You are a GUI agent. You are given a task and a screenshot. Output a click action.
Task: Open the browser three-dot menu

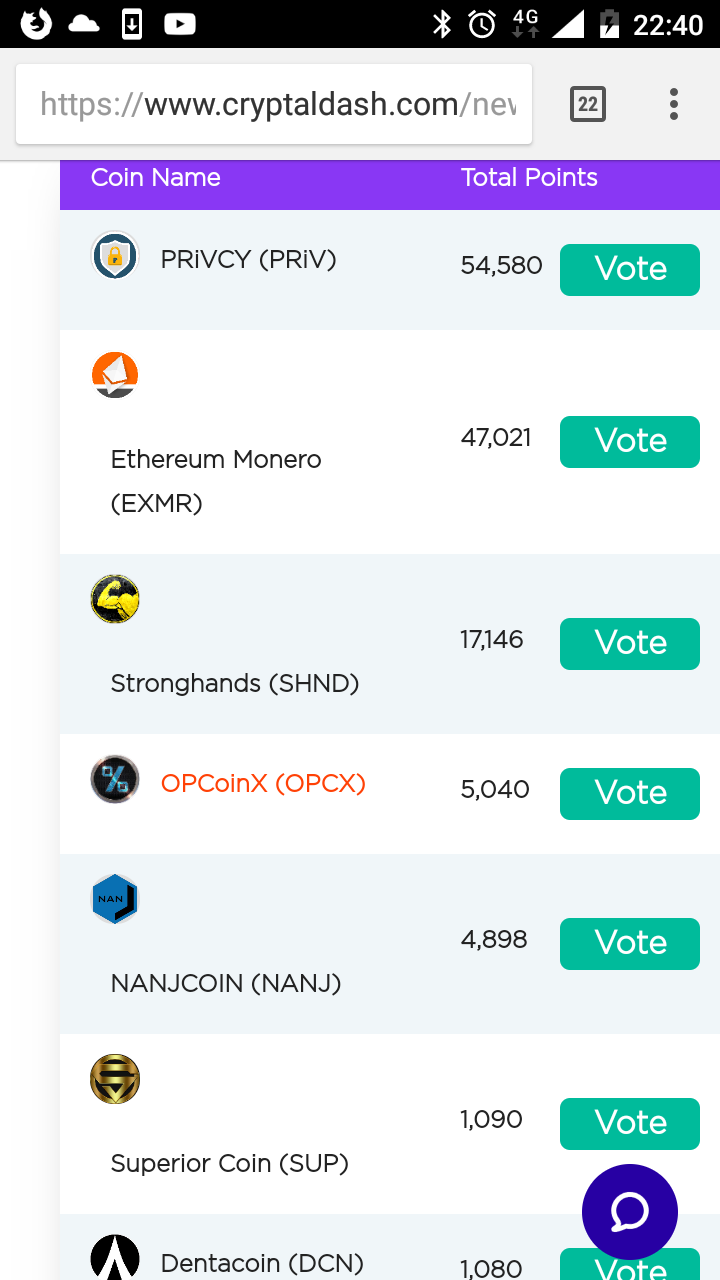click(674, 104)
